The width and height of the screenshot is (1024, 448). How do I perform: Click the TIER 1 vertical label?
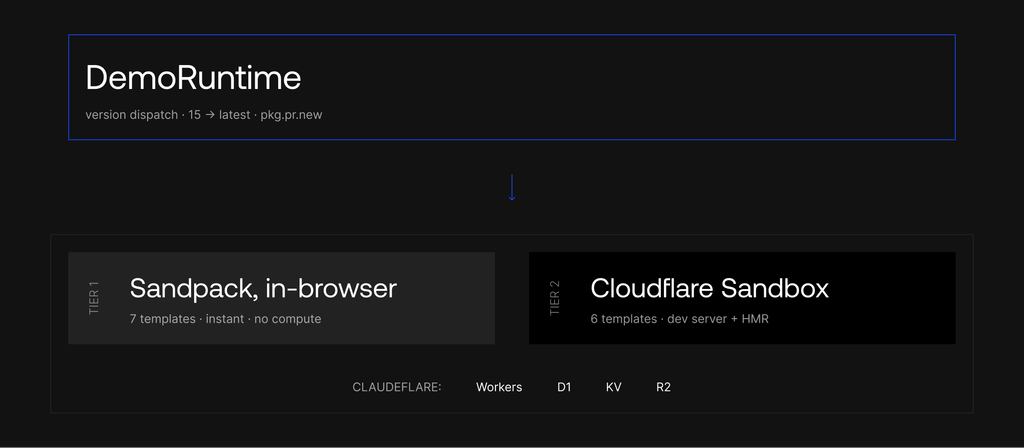(94, 298)
